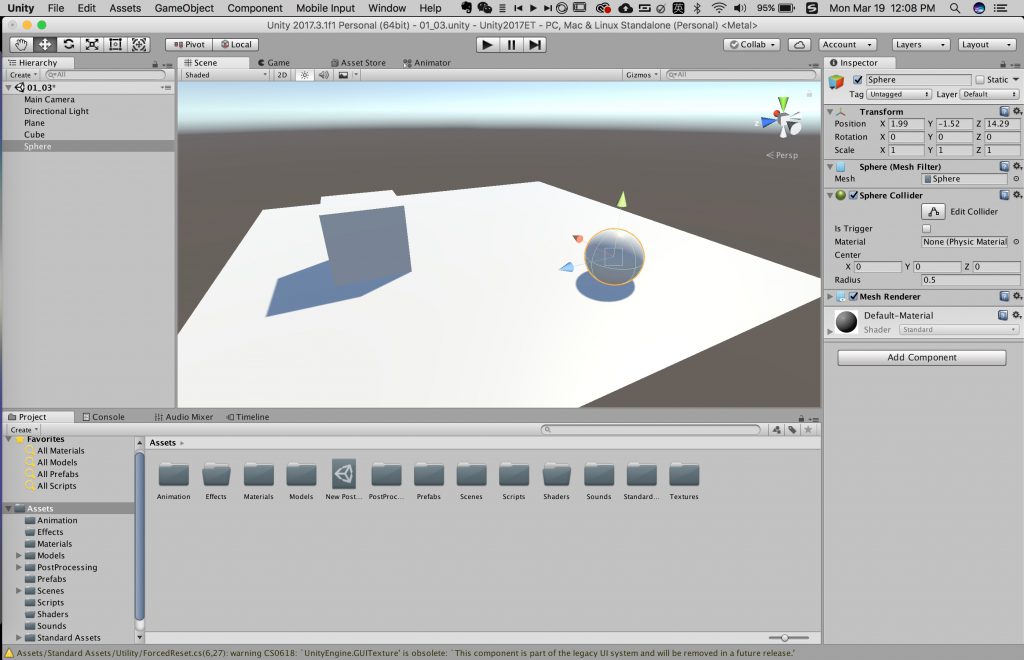Viewport: 1024px width, 660px height.
Task: Click the scene orientation gizmo
Action: pos(782,119)
